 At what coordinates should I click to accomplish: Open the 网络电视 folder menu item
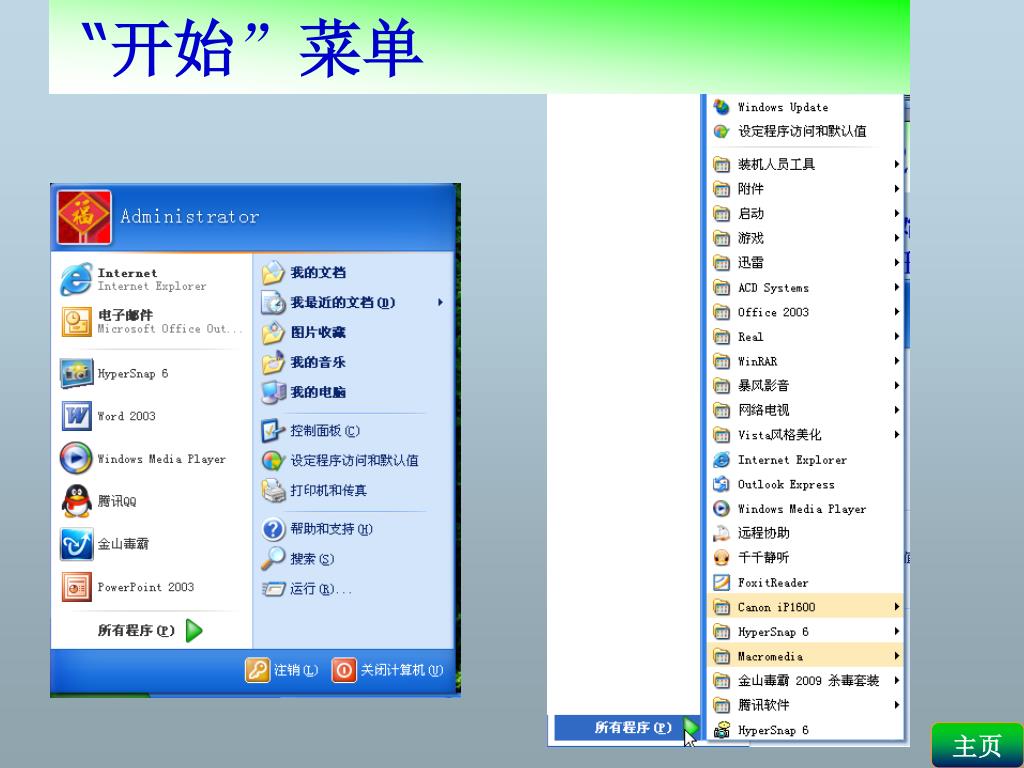tap(807, 410)
